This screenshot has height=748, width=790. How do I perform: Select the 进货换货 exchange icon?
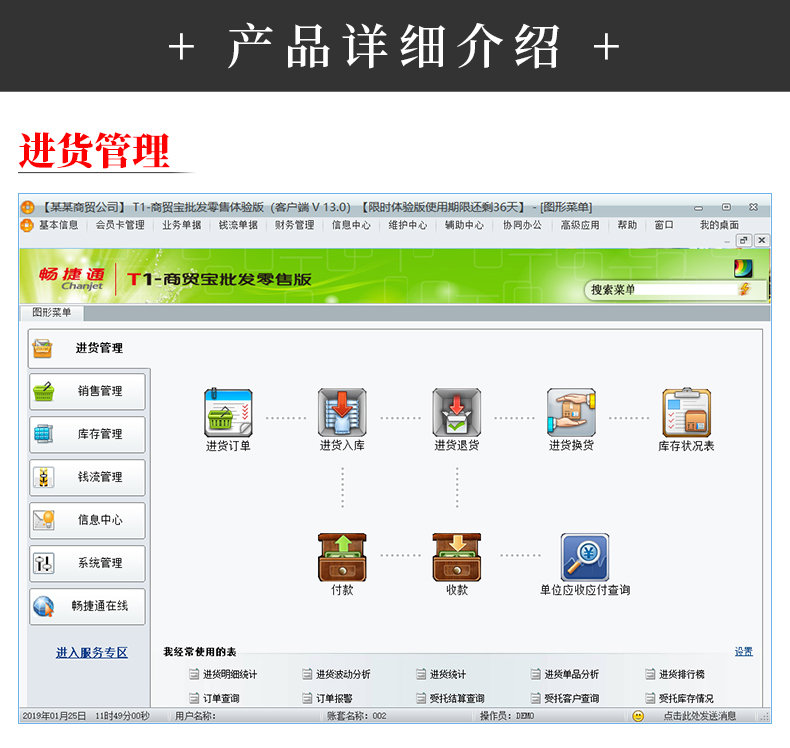click(570, 412)
